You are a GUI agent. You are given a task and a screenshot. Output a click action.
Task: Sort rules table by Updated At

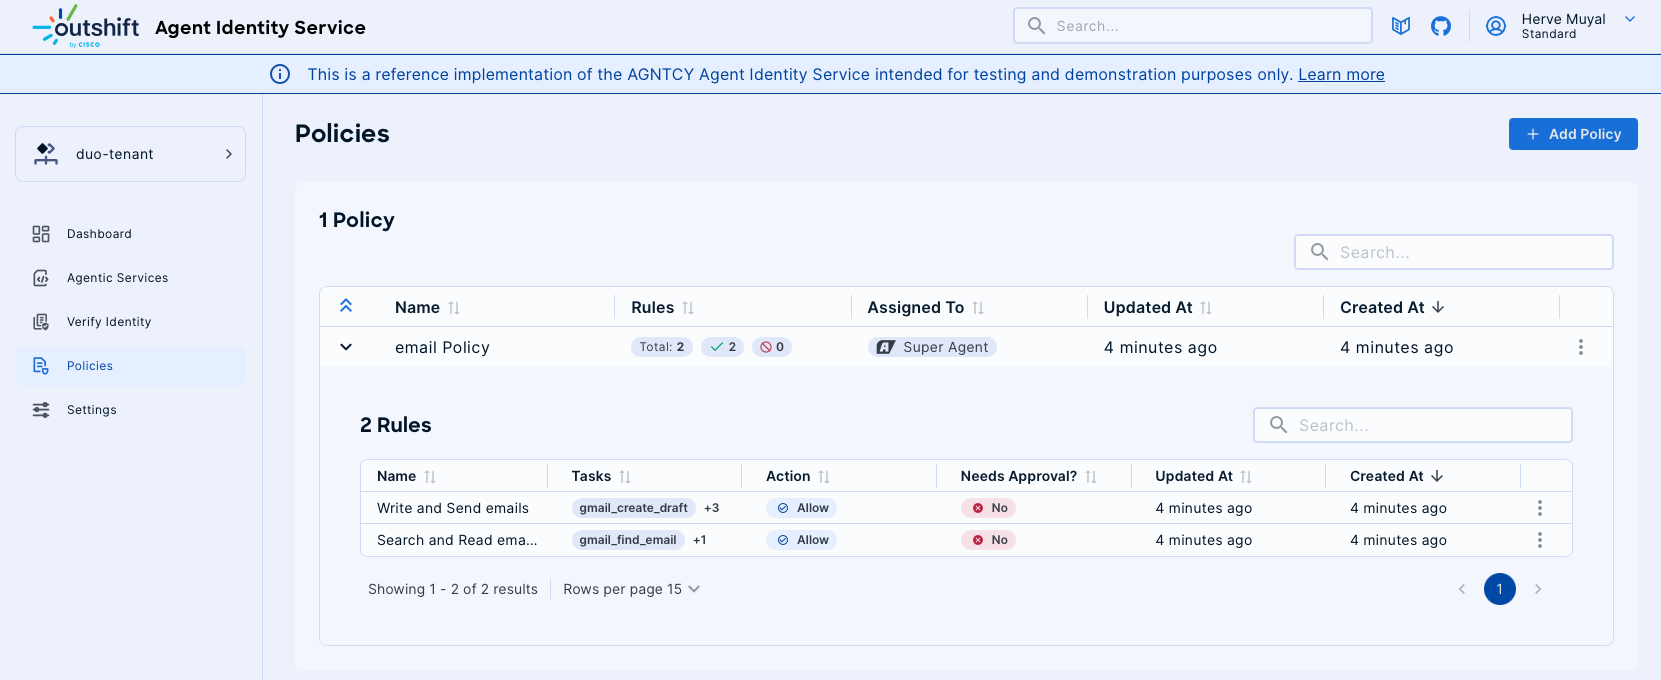[1246, 477]
